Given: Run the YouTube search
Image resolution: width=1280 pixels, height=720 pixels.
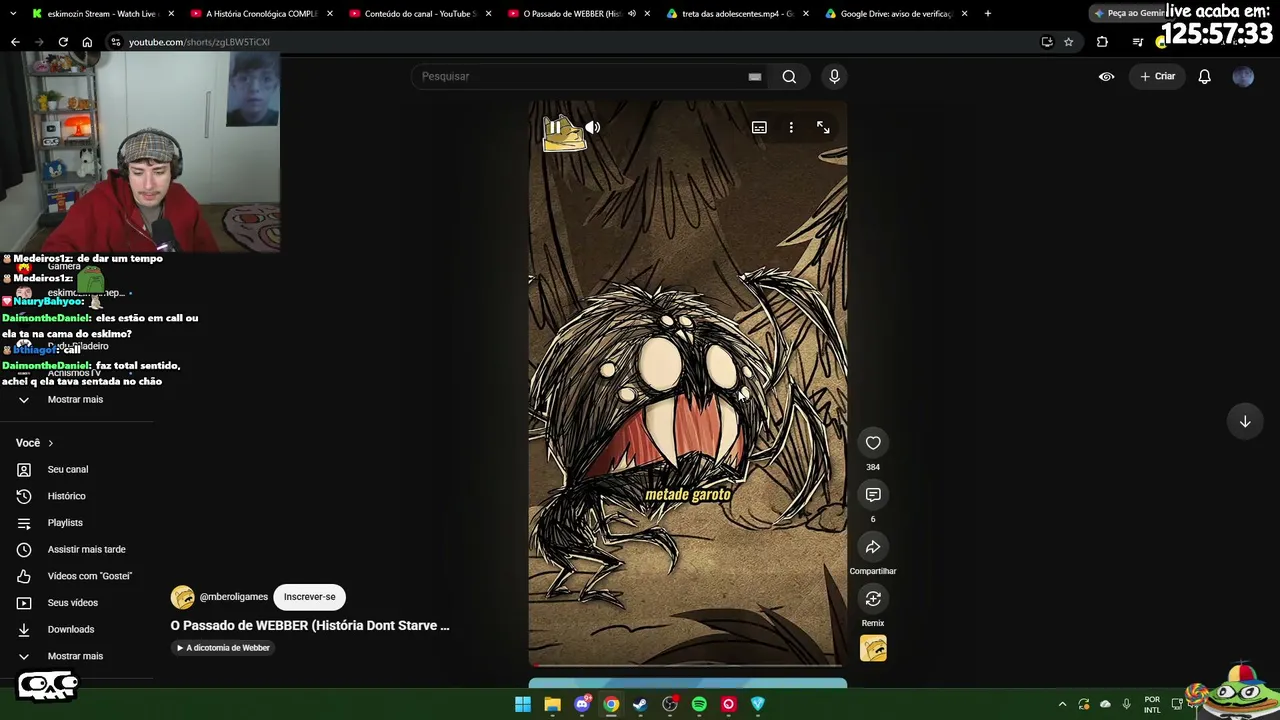Looking at the screenshot, I should (789, 76).
